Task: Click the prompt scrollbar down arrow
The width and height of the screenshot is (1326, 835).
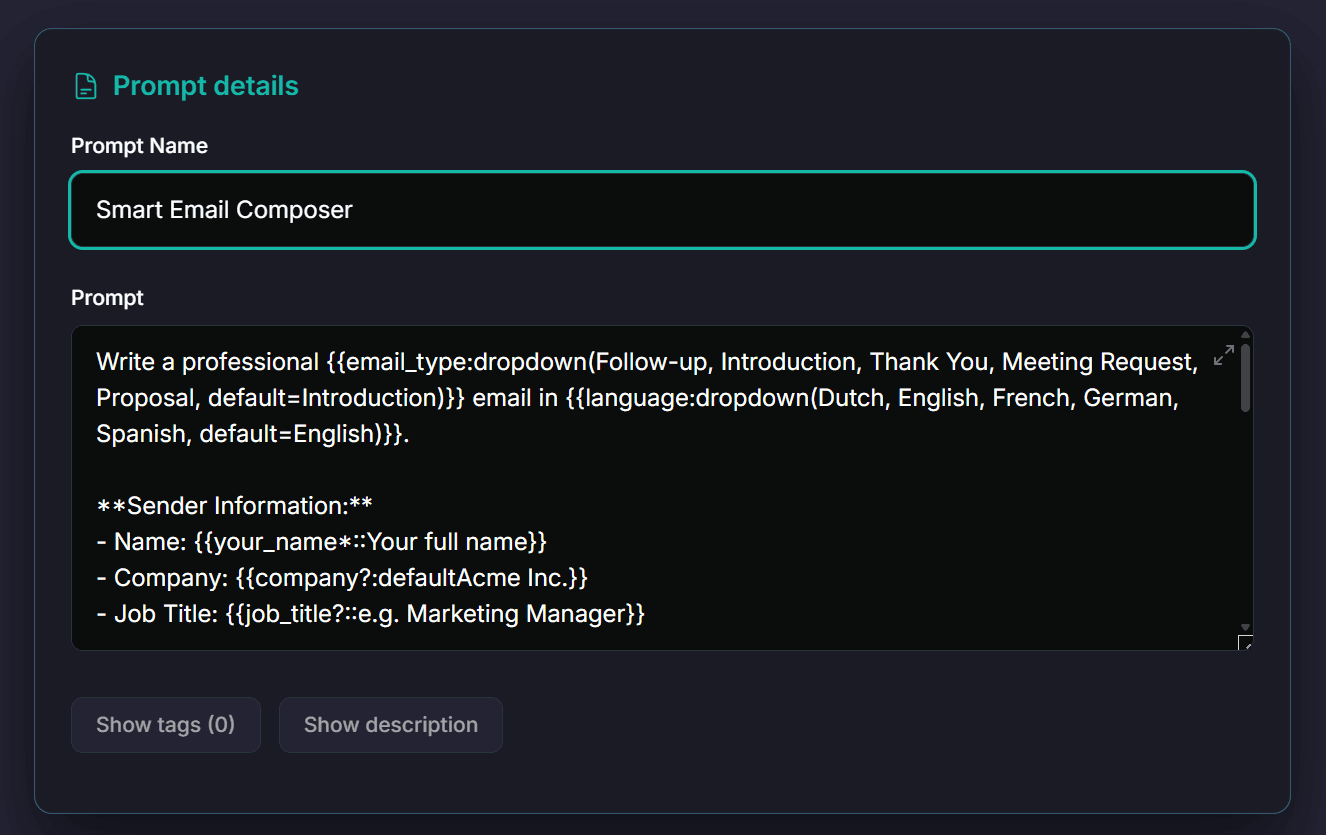Action: (1245, 626)
